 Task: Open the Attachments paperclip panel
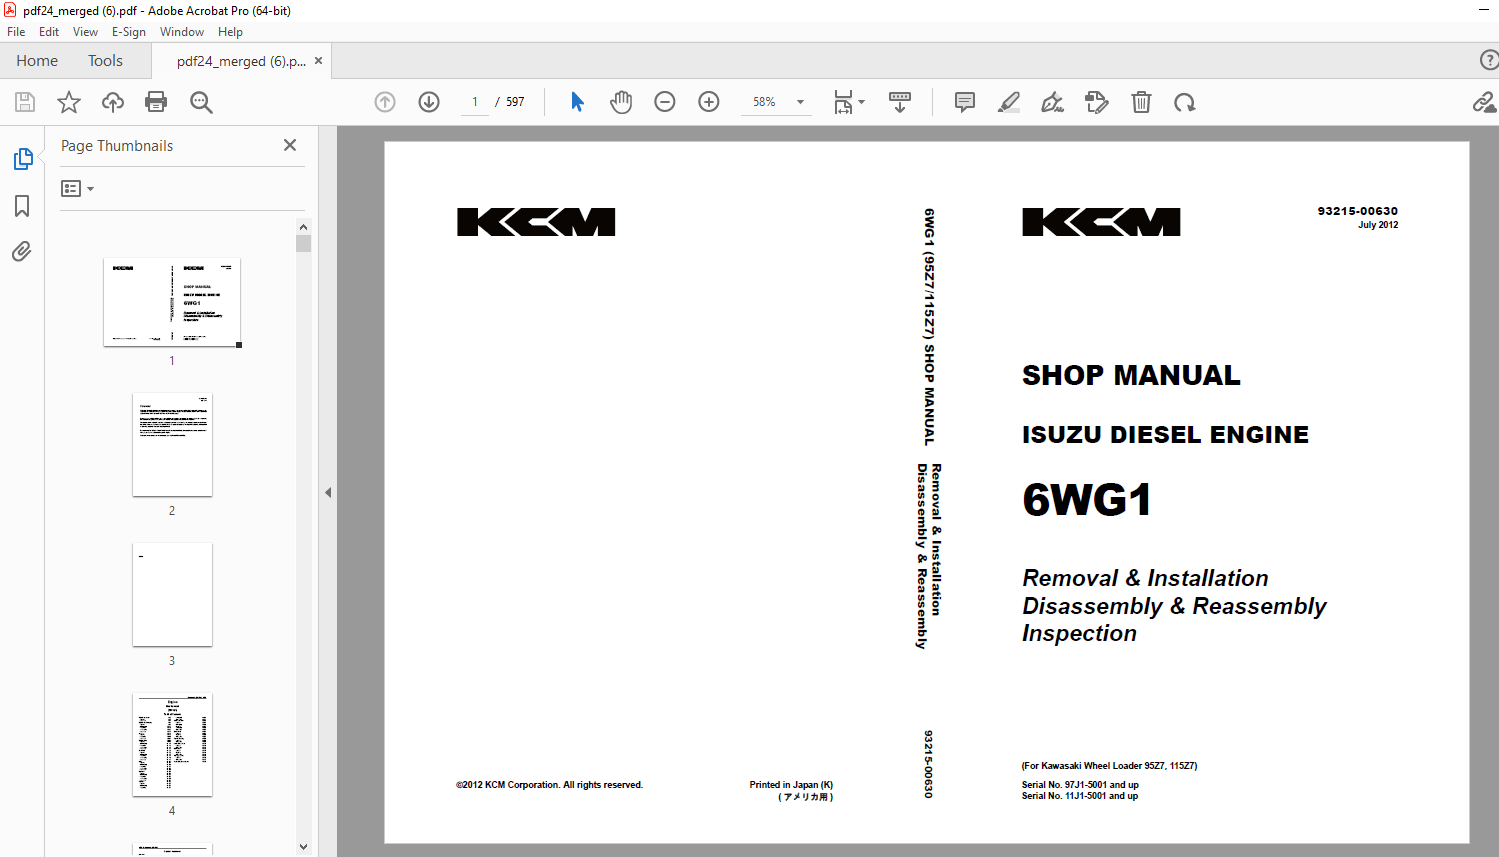point(22,251)
